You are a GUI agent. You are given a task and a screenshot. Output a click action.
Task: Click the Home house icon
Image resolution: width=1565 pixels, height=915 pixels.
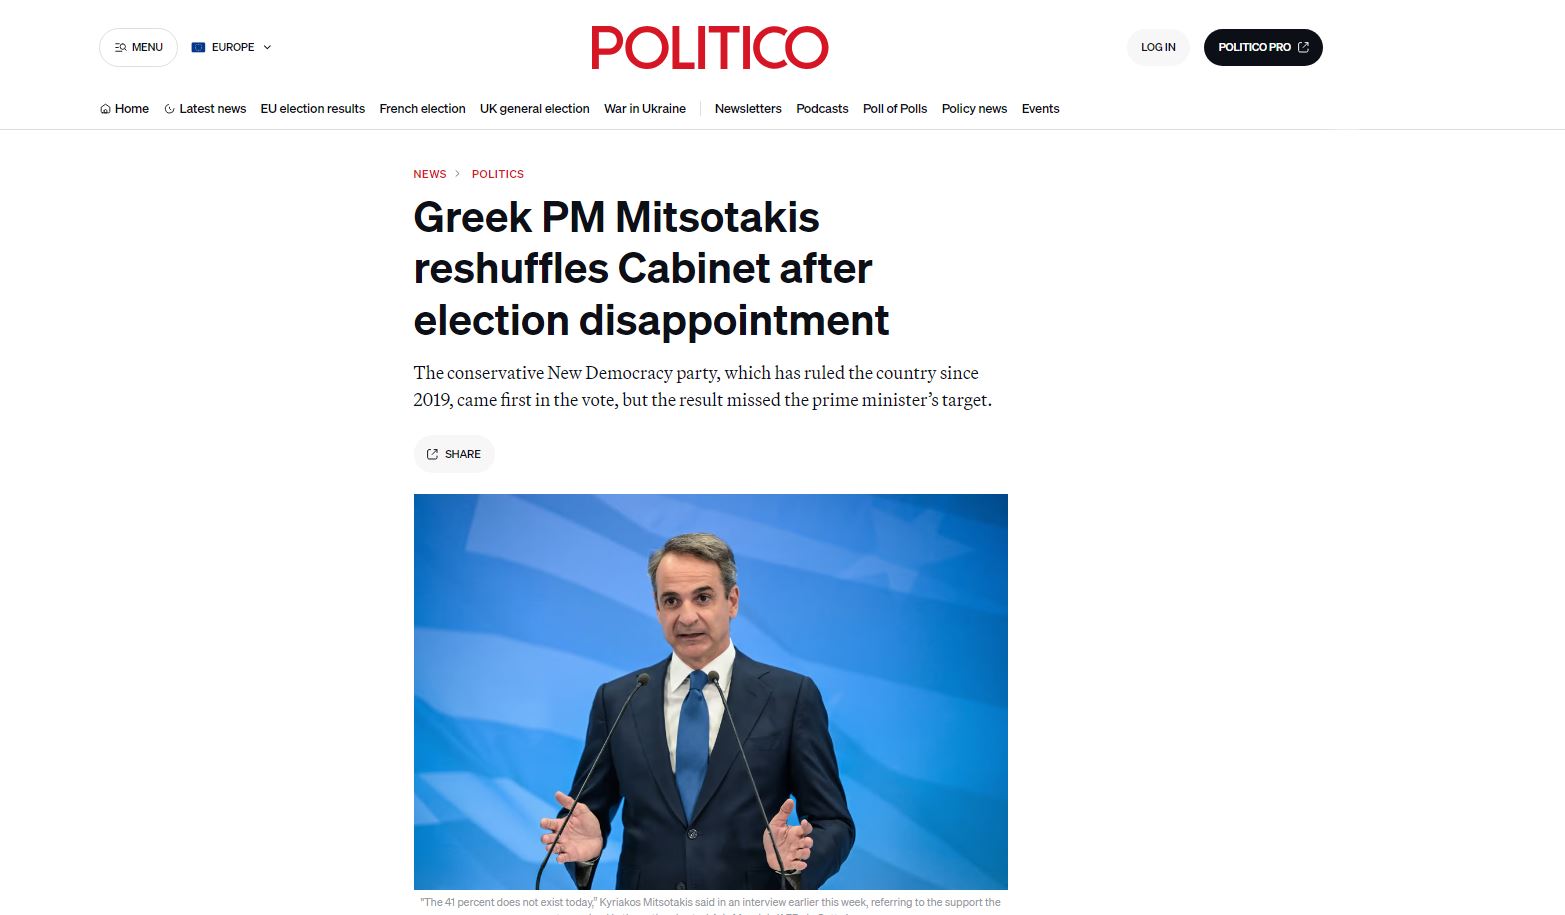(105, 109)
